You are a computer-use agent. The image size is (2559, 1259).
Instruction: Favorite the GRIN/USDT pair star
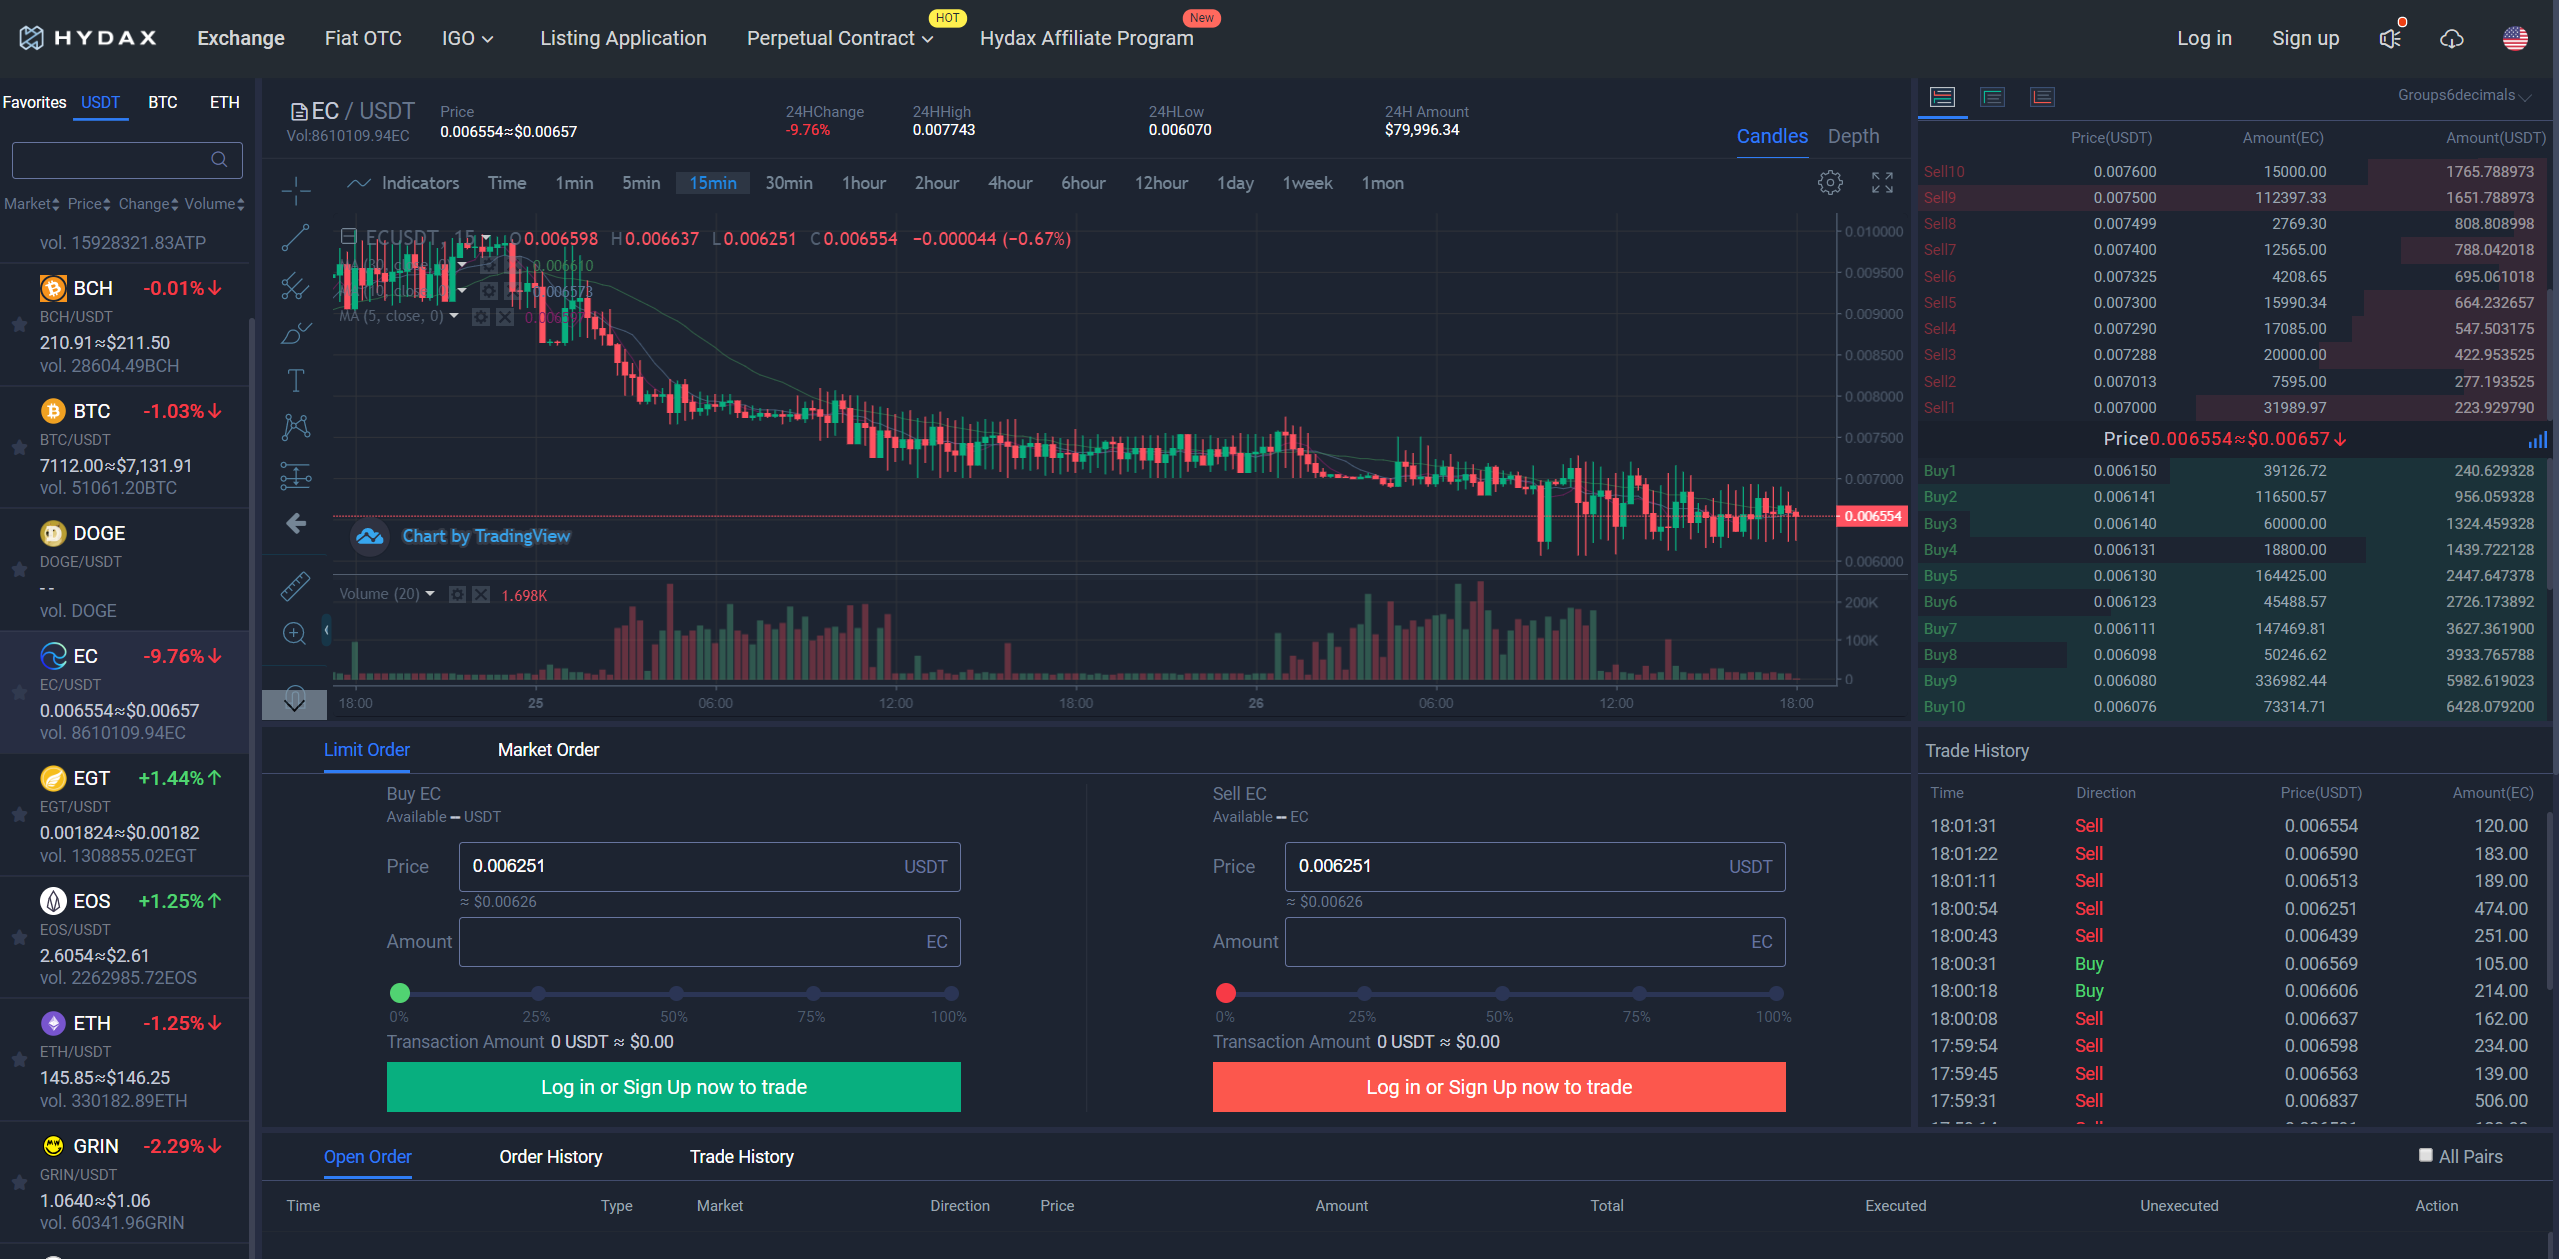(19, 1183)
